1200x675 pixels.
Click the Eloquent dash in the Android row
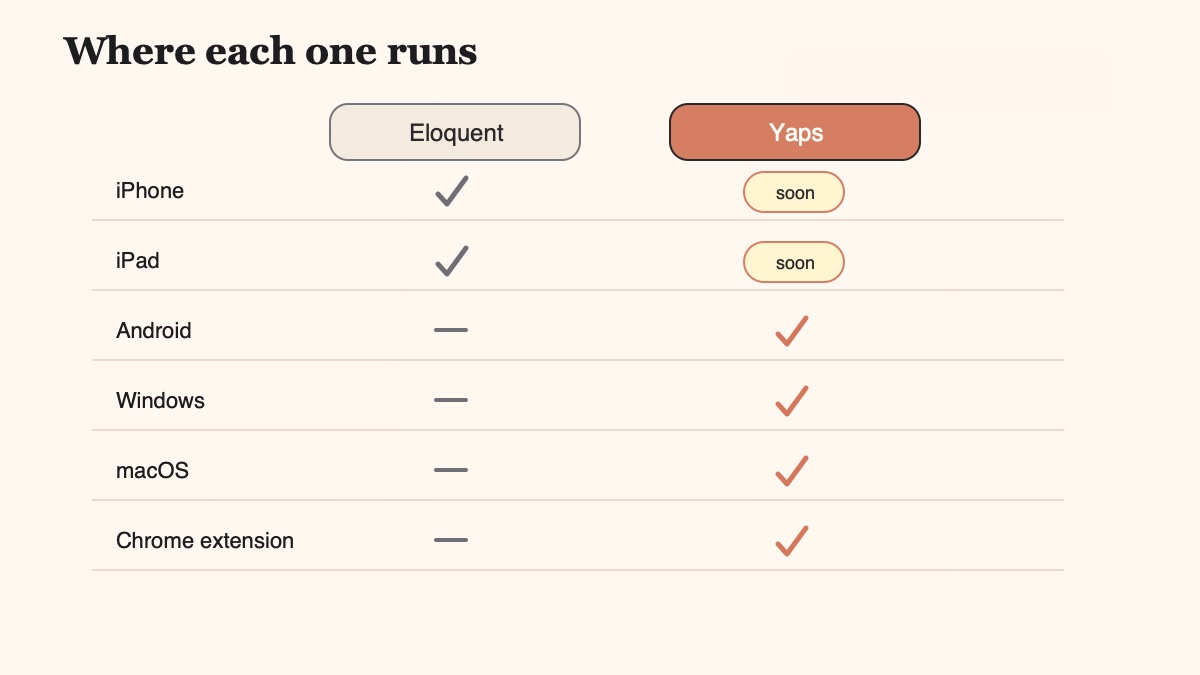[x=451, y=330]
